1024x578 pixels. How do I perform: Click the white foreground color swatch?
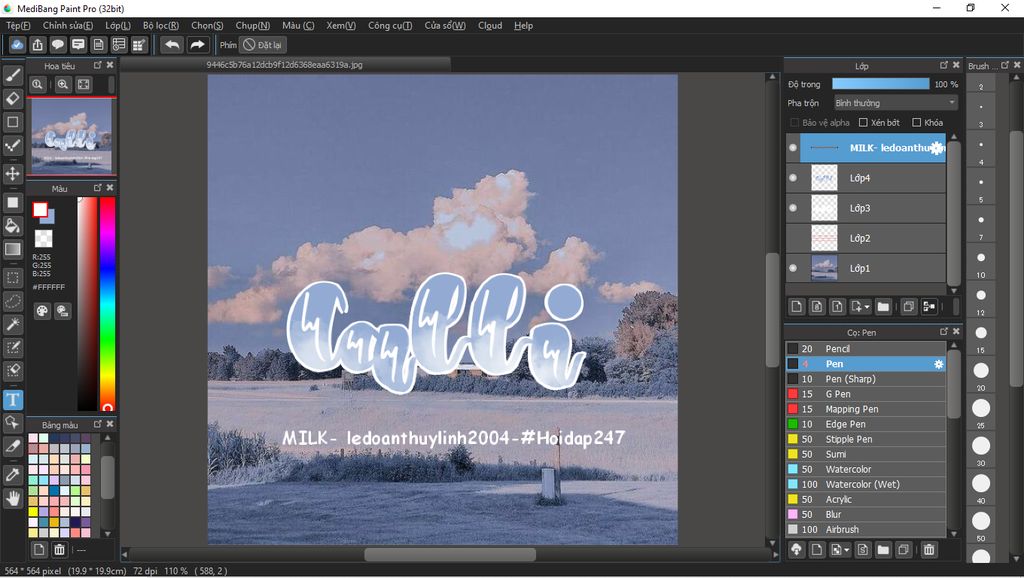(40, 209)
